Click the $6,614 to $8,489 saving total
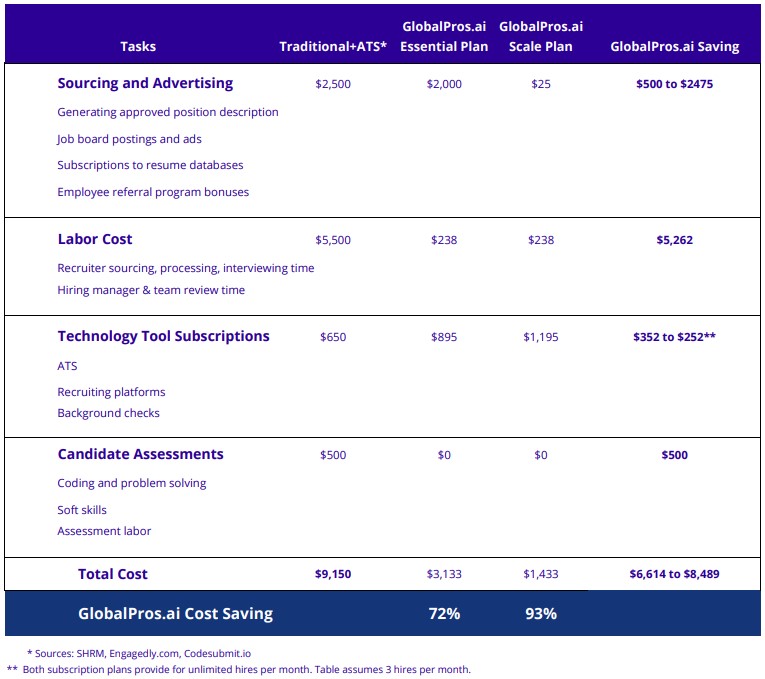The image size is (765, 679). coord(674,574)
